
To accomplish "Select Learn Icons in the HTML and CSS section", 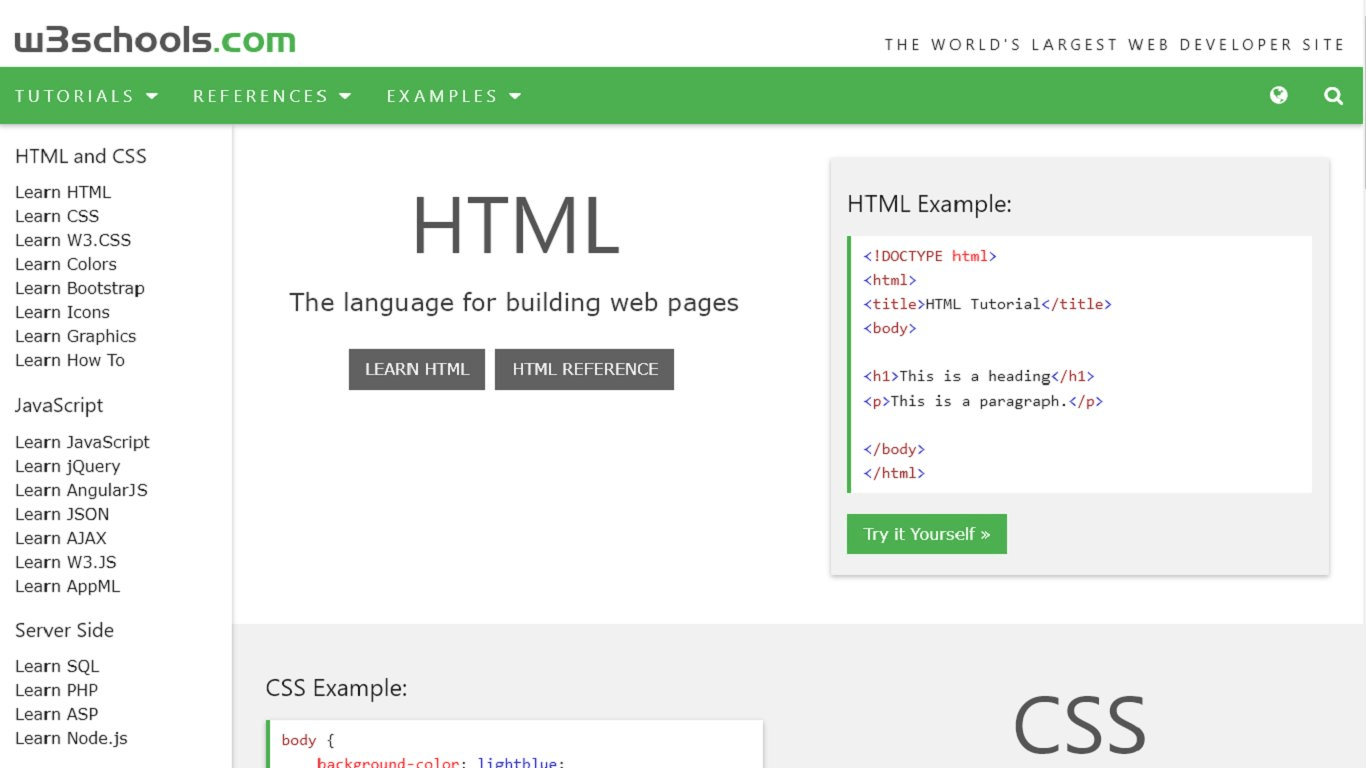I will tap(62, 312).
